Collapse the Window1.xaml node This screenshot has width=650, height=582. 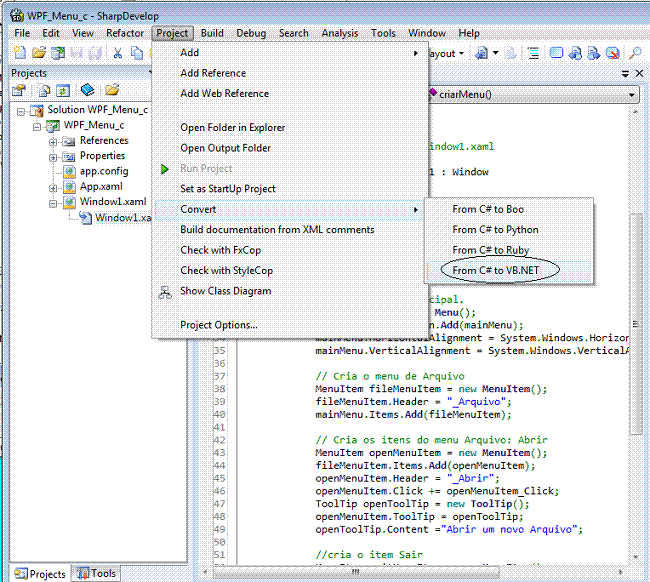pos(53,204)
